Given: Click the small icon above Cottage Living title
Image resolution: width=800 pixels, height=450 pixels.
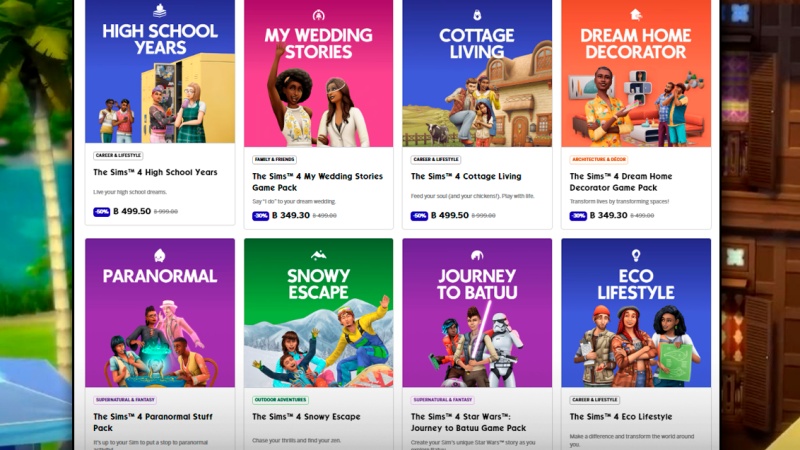Looking at the screenshot, I should point(477,15).
